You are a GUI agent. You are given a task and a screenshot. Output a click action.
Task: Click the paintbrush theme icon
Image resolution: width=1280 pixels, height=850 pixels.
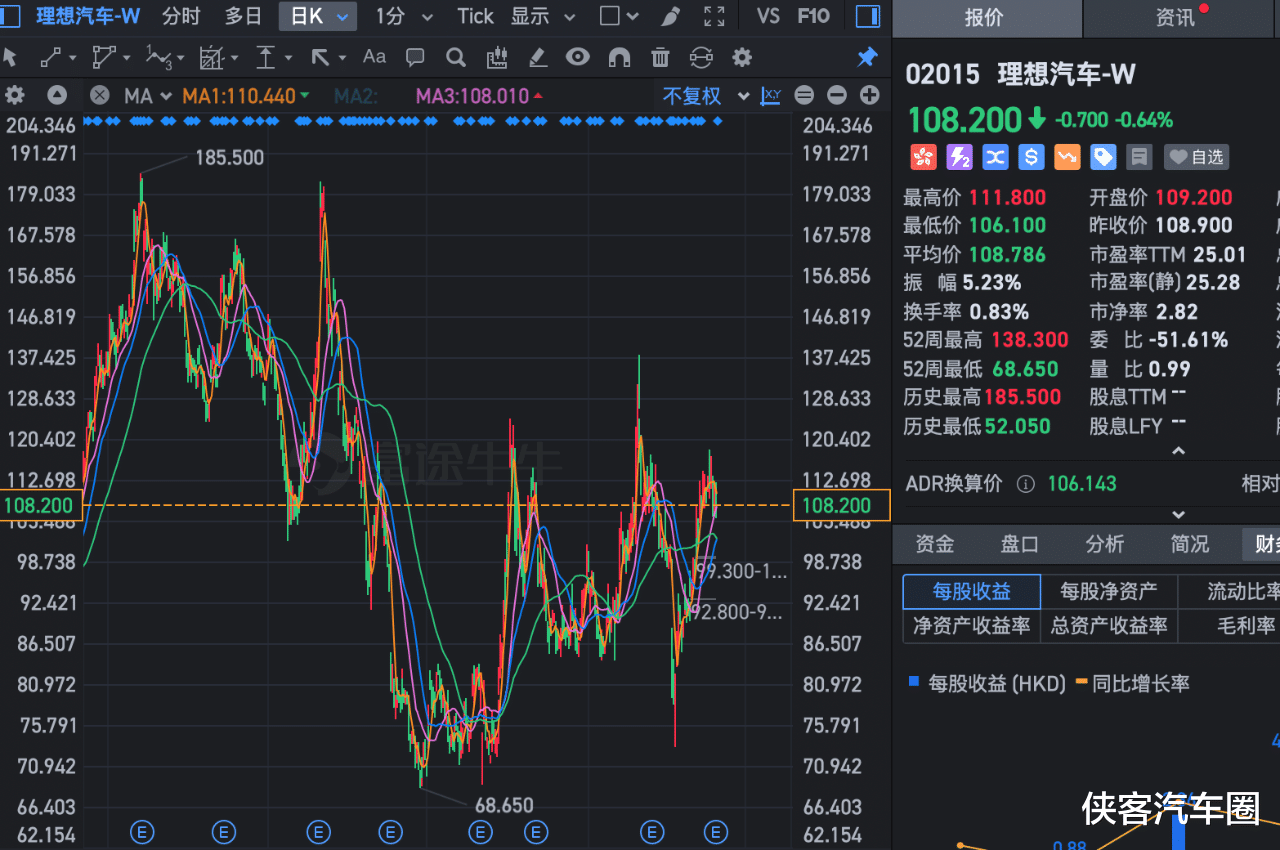(x=671, y=16)
